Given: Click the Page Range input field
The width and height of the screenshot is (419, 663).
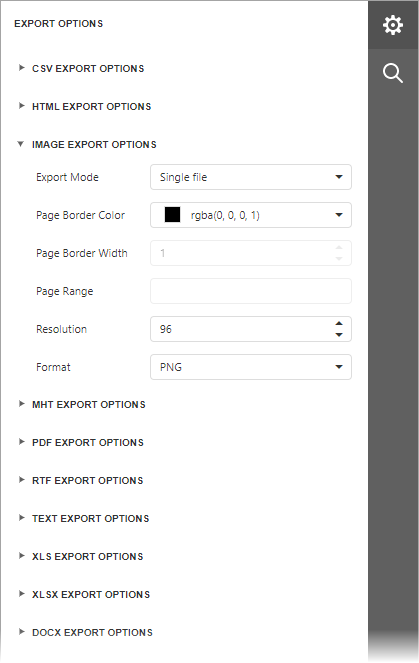Looking at the screenshot, I should click(x=251, y=291).
